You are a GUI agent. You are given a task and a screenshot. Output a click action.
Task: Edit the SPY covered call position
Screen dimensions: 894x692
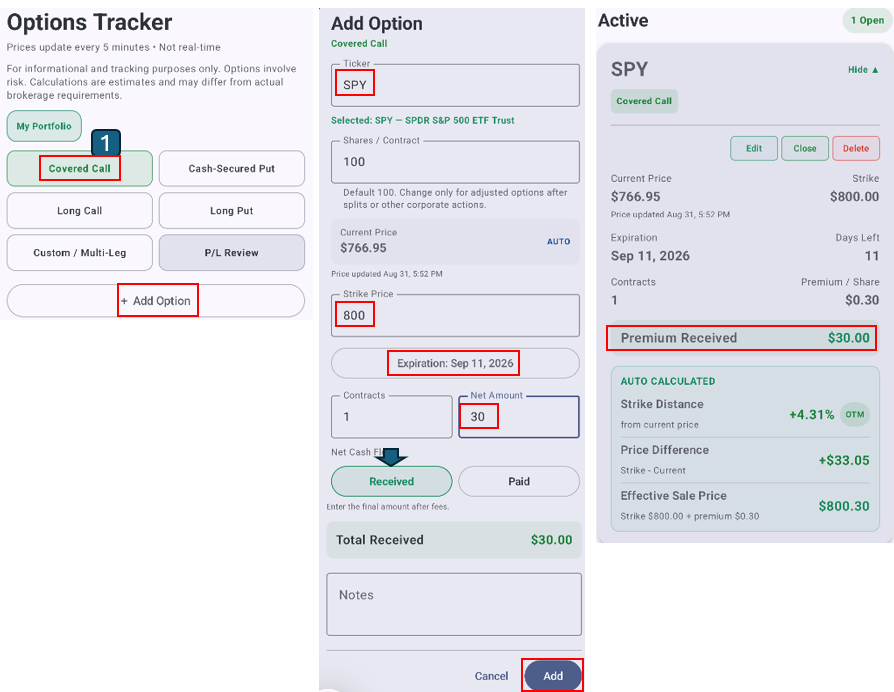pyautogui.click(x=754, y=148)
